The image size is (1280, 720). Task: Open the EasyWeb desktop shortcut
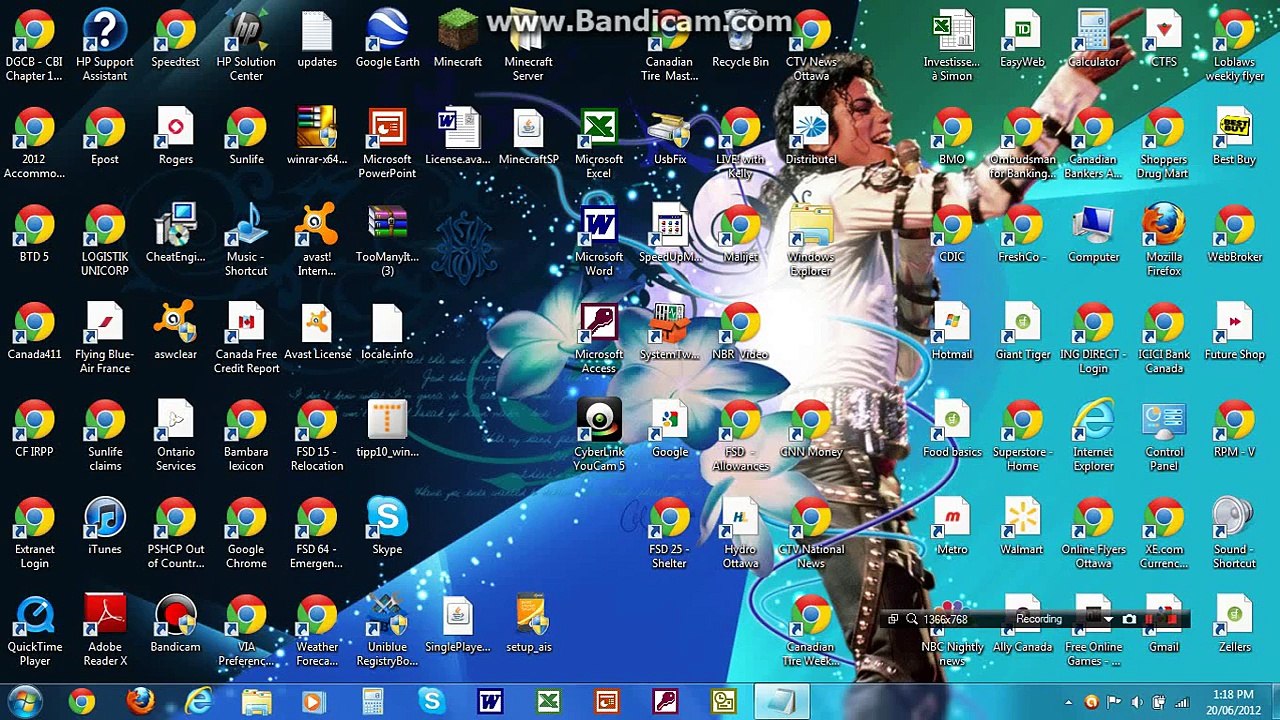click(x=1022, y=40)
